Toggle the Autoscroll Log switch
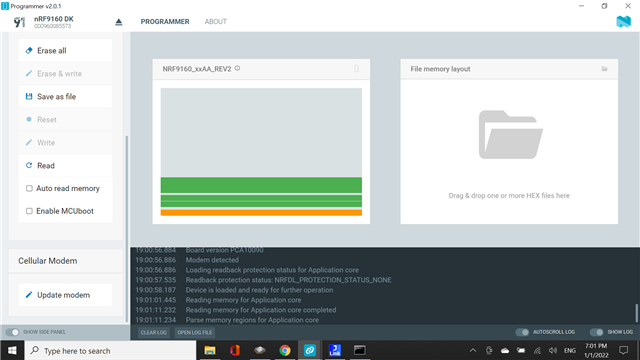 point(522,332)
